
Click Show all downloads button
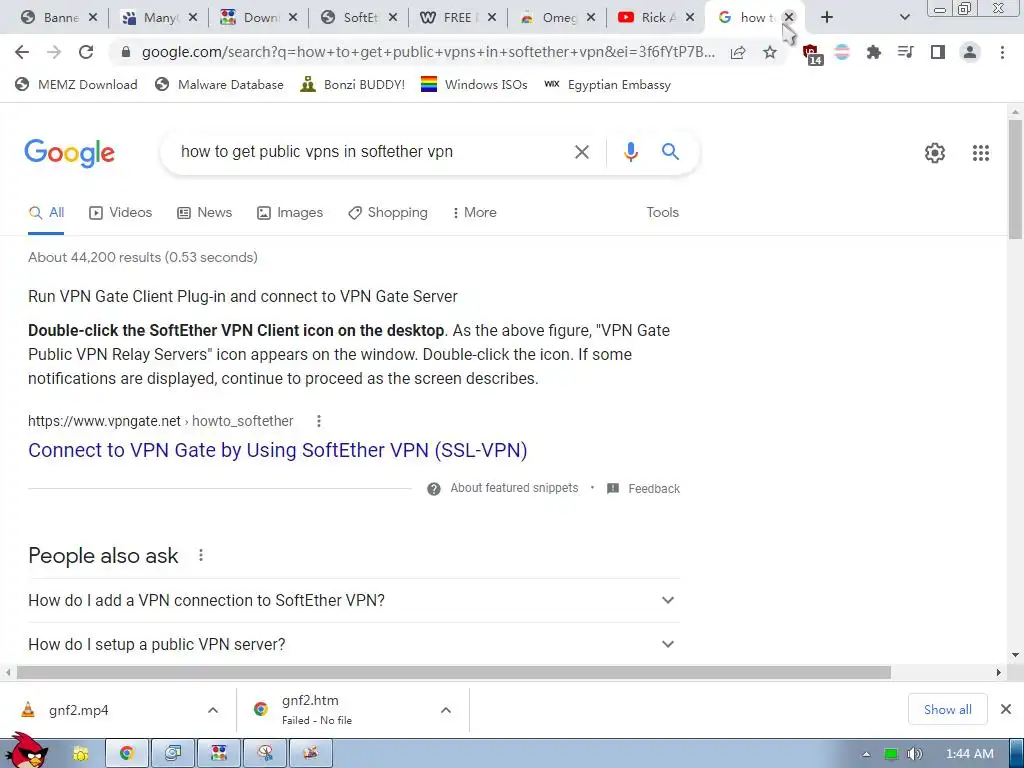pos(947,710)
